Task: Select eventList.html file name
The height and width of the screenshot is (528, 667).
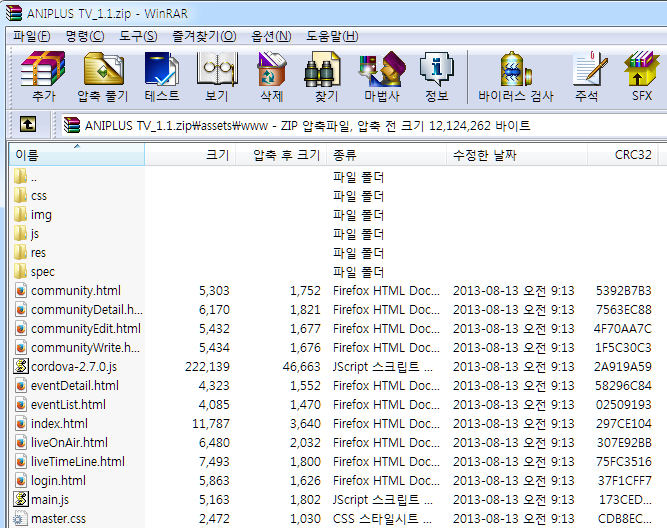Action: [68, 405]
